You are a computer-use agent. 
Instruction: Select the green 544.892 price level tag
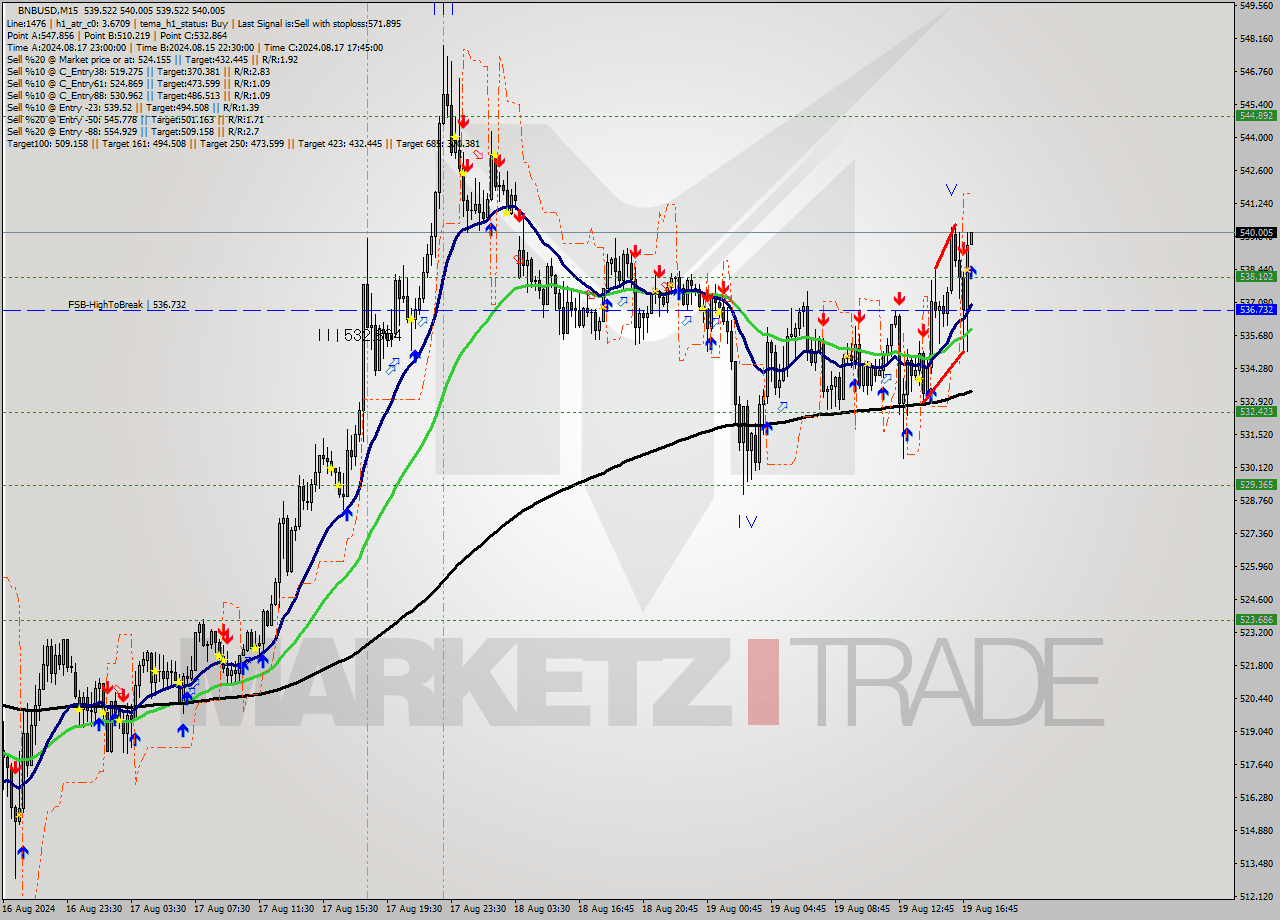click(x=1256, y=115)
